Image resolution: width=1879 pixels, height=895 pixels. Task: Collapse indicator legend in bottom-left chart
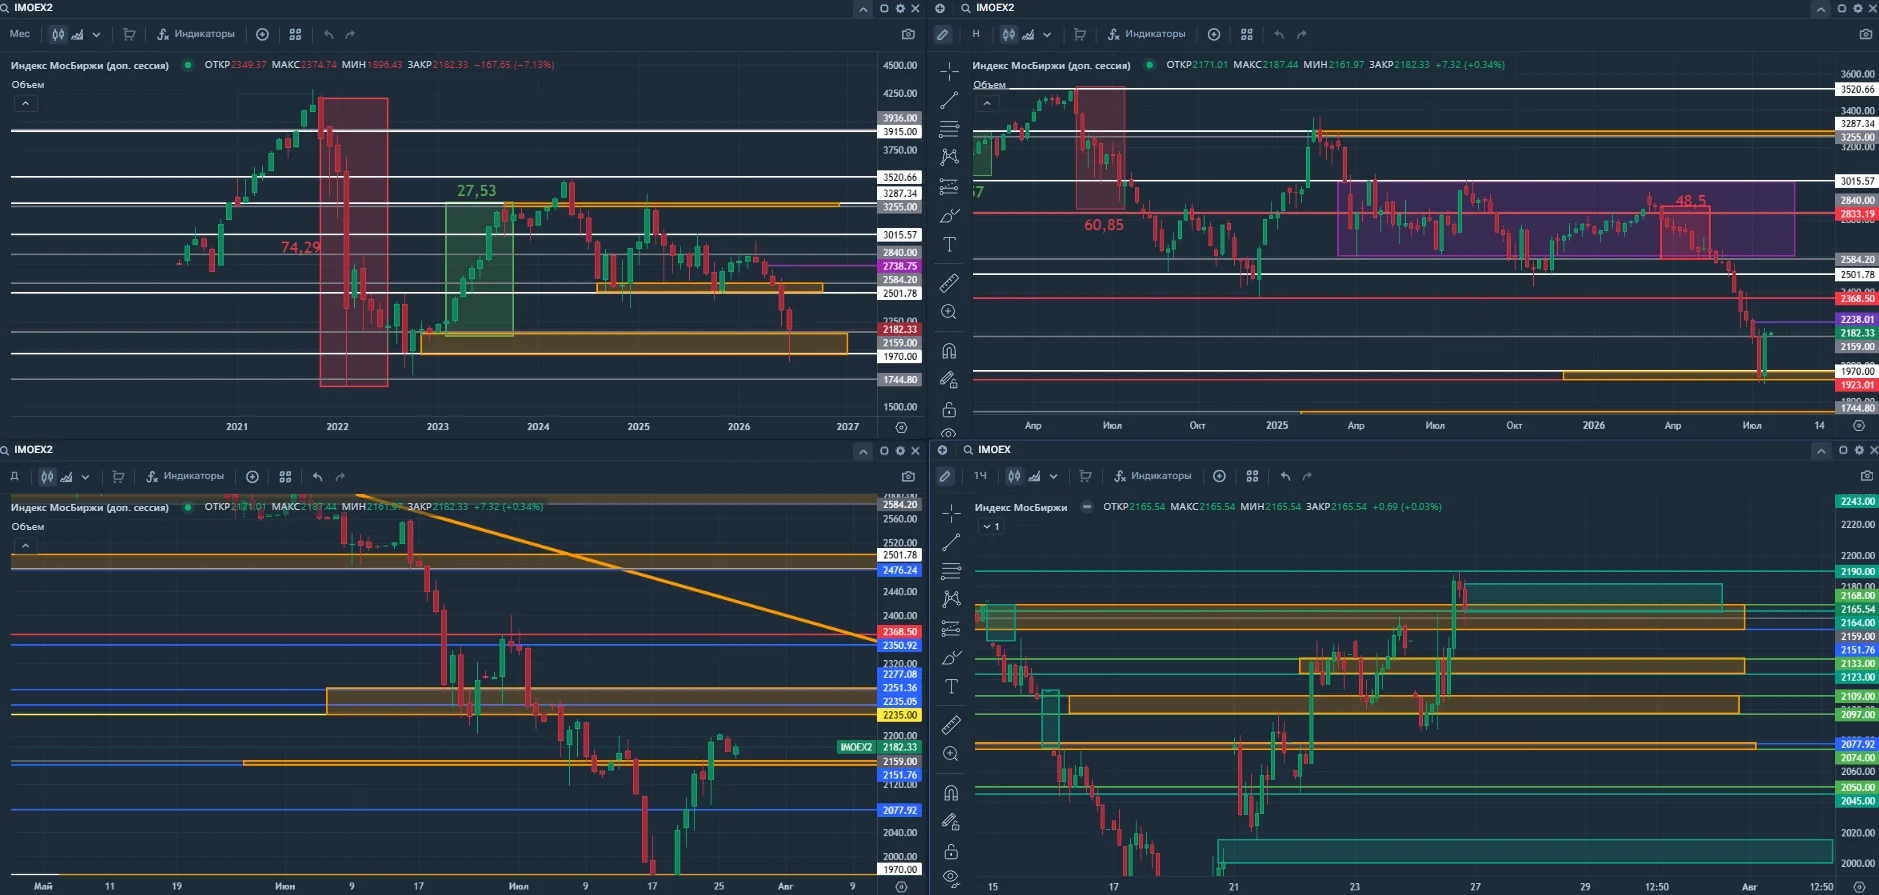point(25,545)
